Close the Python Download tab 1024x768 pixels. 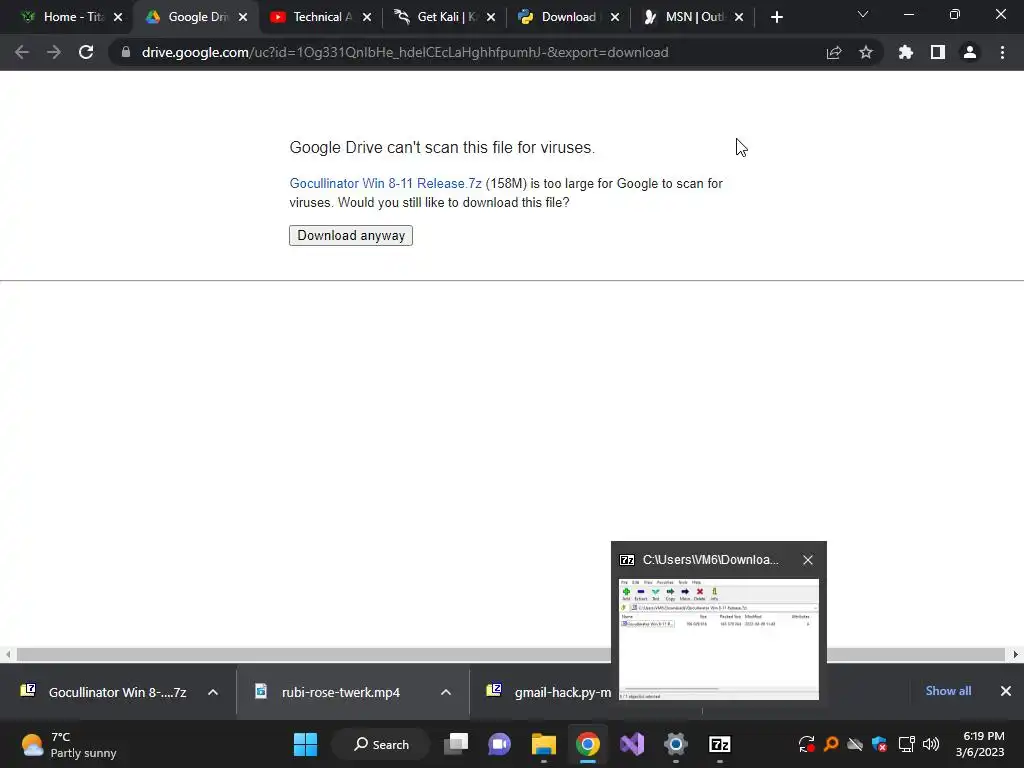click(x=615, y=17)
